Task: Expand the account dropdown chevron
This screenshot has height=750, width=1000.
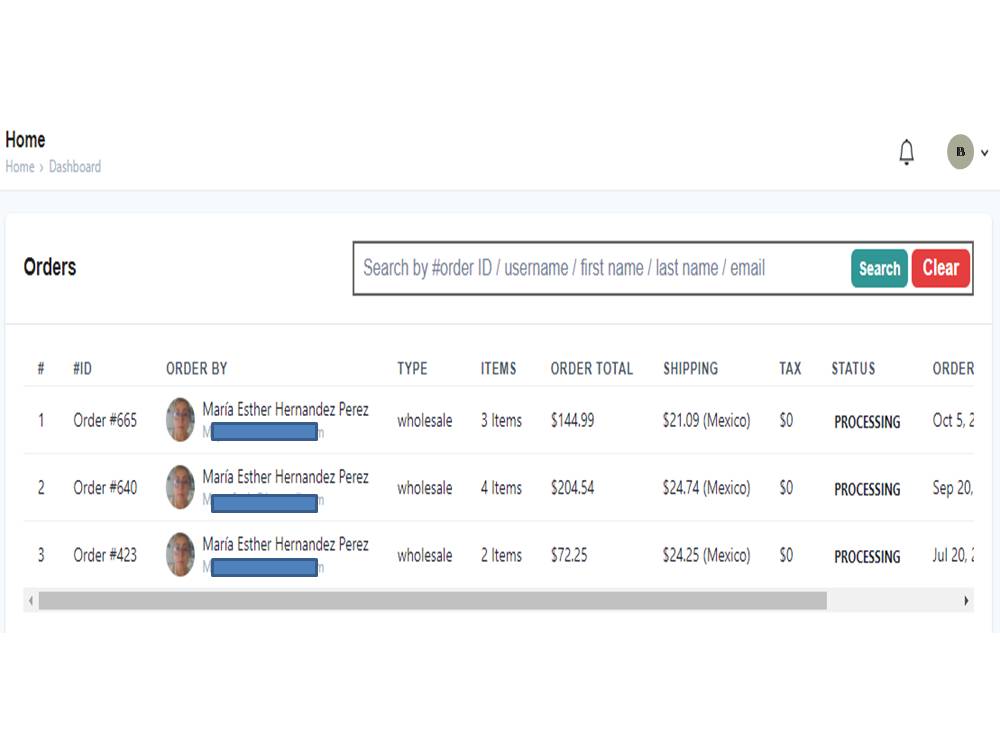Action: [x=984, y=153]
